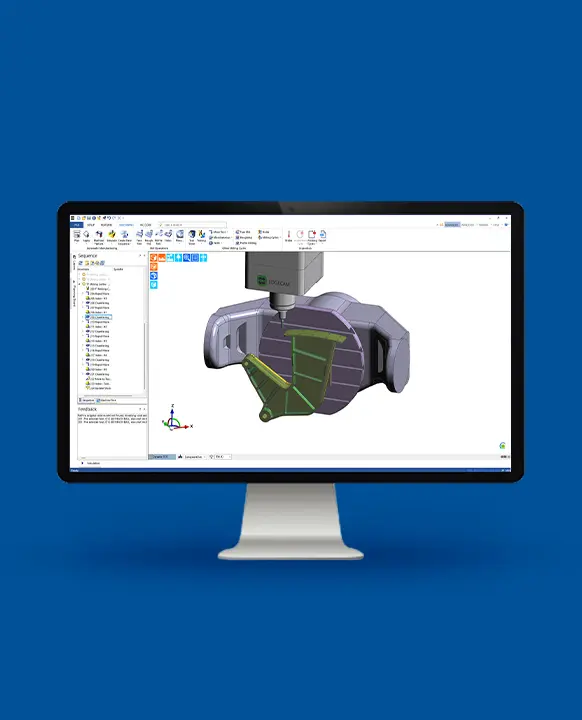Switch to the Machine Tree tab at panel bottom
This screenshot has height=720, width=582.
[x=107, y=400]
